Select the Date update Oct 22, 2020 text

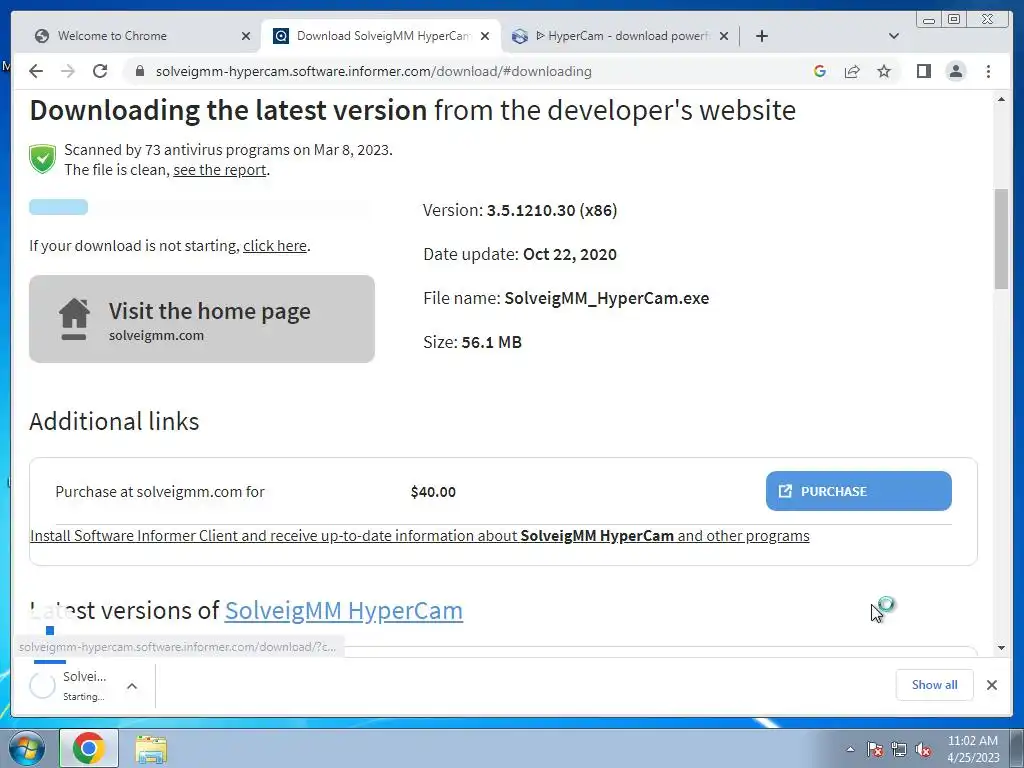click(x=520, y=254)
